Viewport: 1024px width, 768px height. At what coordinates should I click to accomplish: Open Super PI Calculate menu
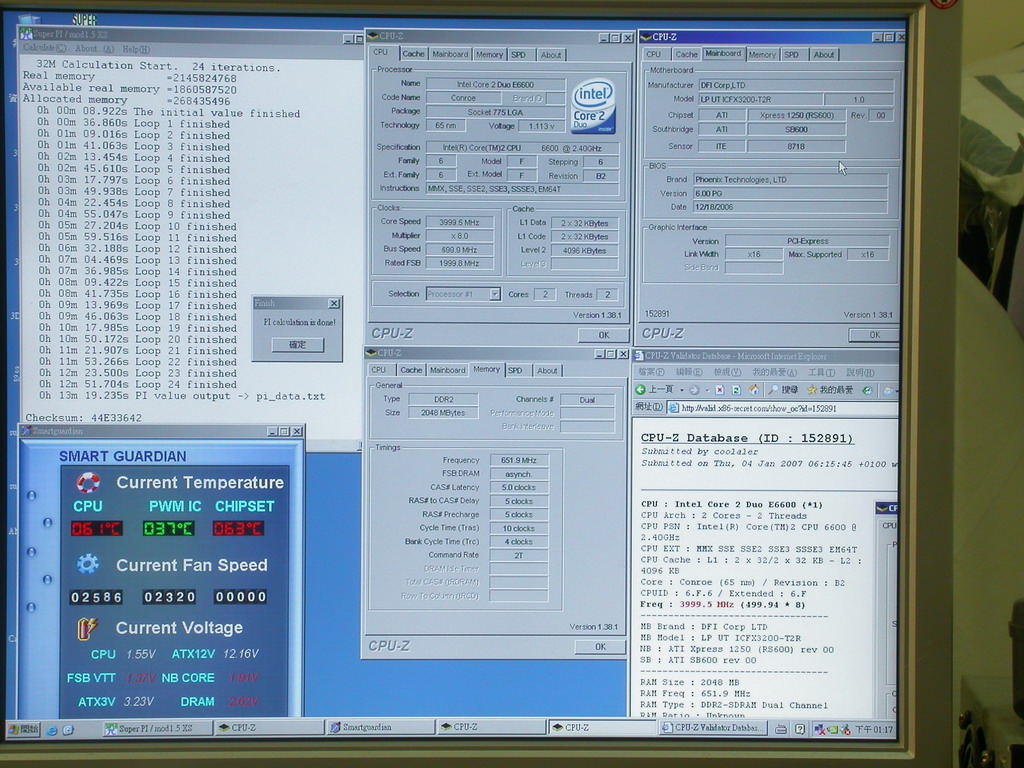(44, 48)
